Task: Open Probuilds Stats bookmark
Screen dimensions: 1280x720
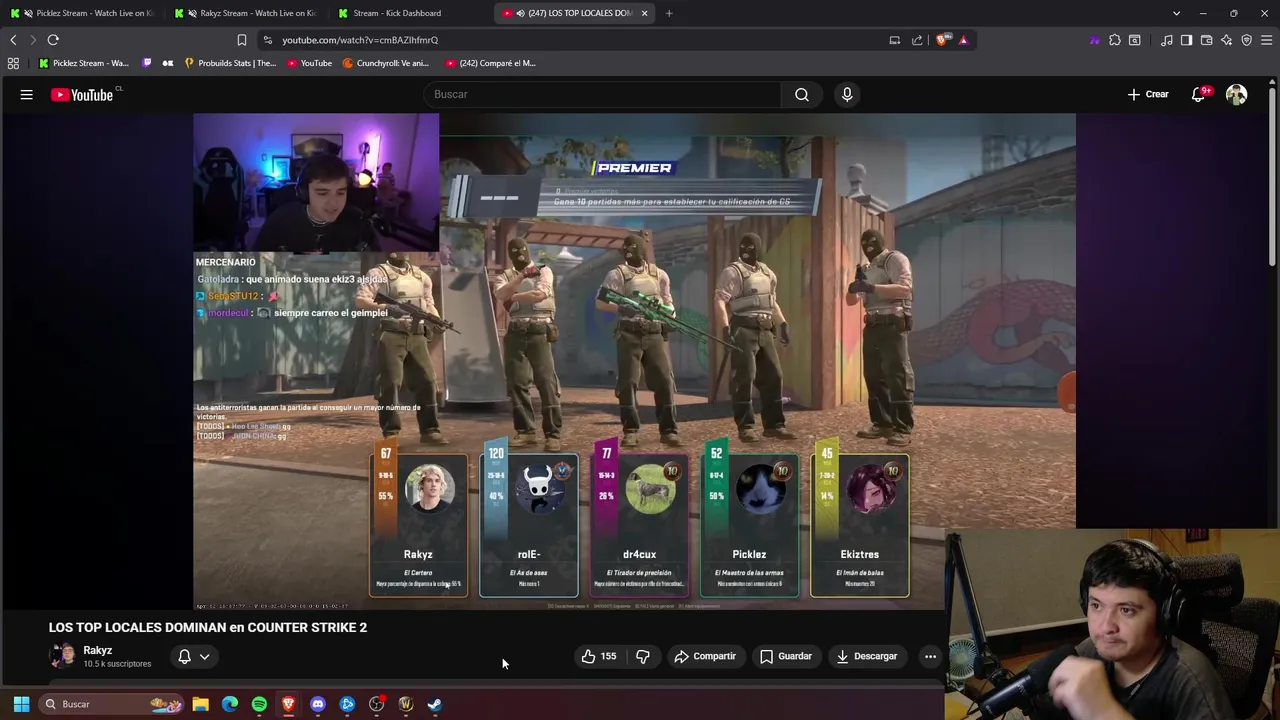Action: [x=230, y=63]
